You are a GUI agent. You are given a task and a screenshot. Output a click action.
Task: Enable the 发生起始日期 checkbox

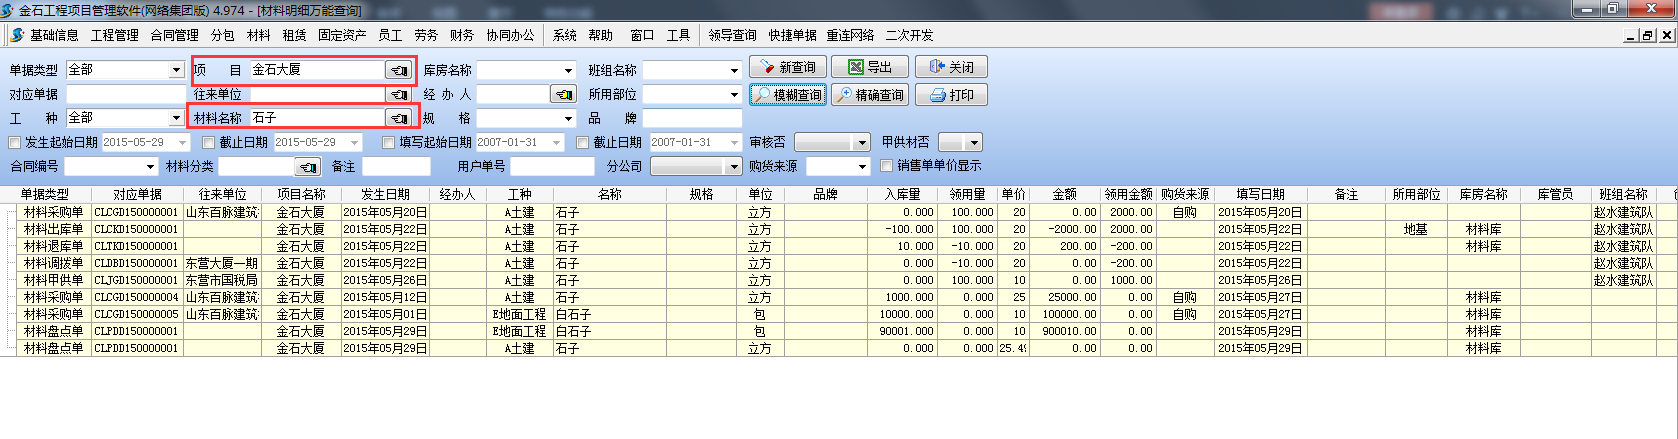15,143
